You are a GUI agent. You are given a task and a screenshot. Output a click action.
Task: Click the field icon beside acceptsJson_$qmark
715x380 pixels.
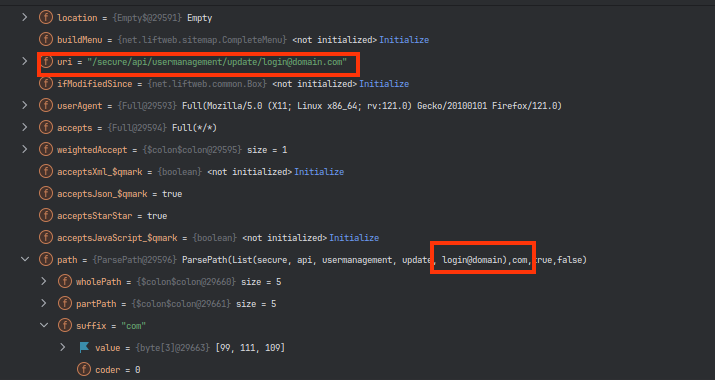46,194
